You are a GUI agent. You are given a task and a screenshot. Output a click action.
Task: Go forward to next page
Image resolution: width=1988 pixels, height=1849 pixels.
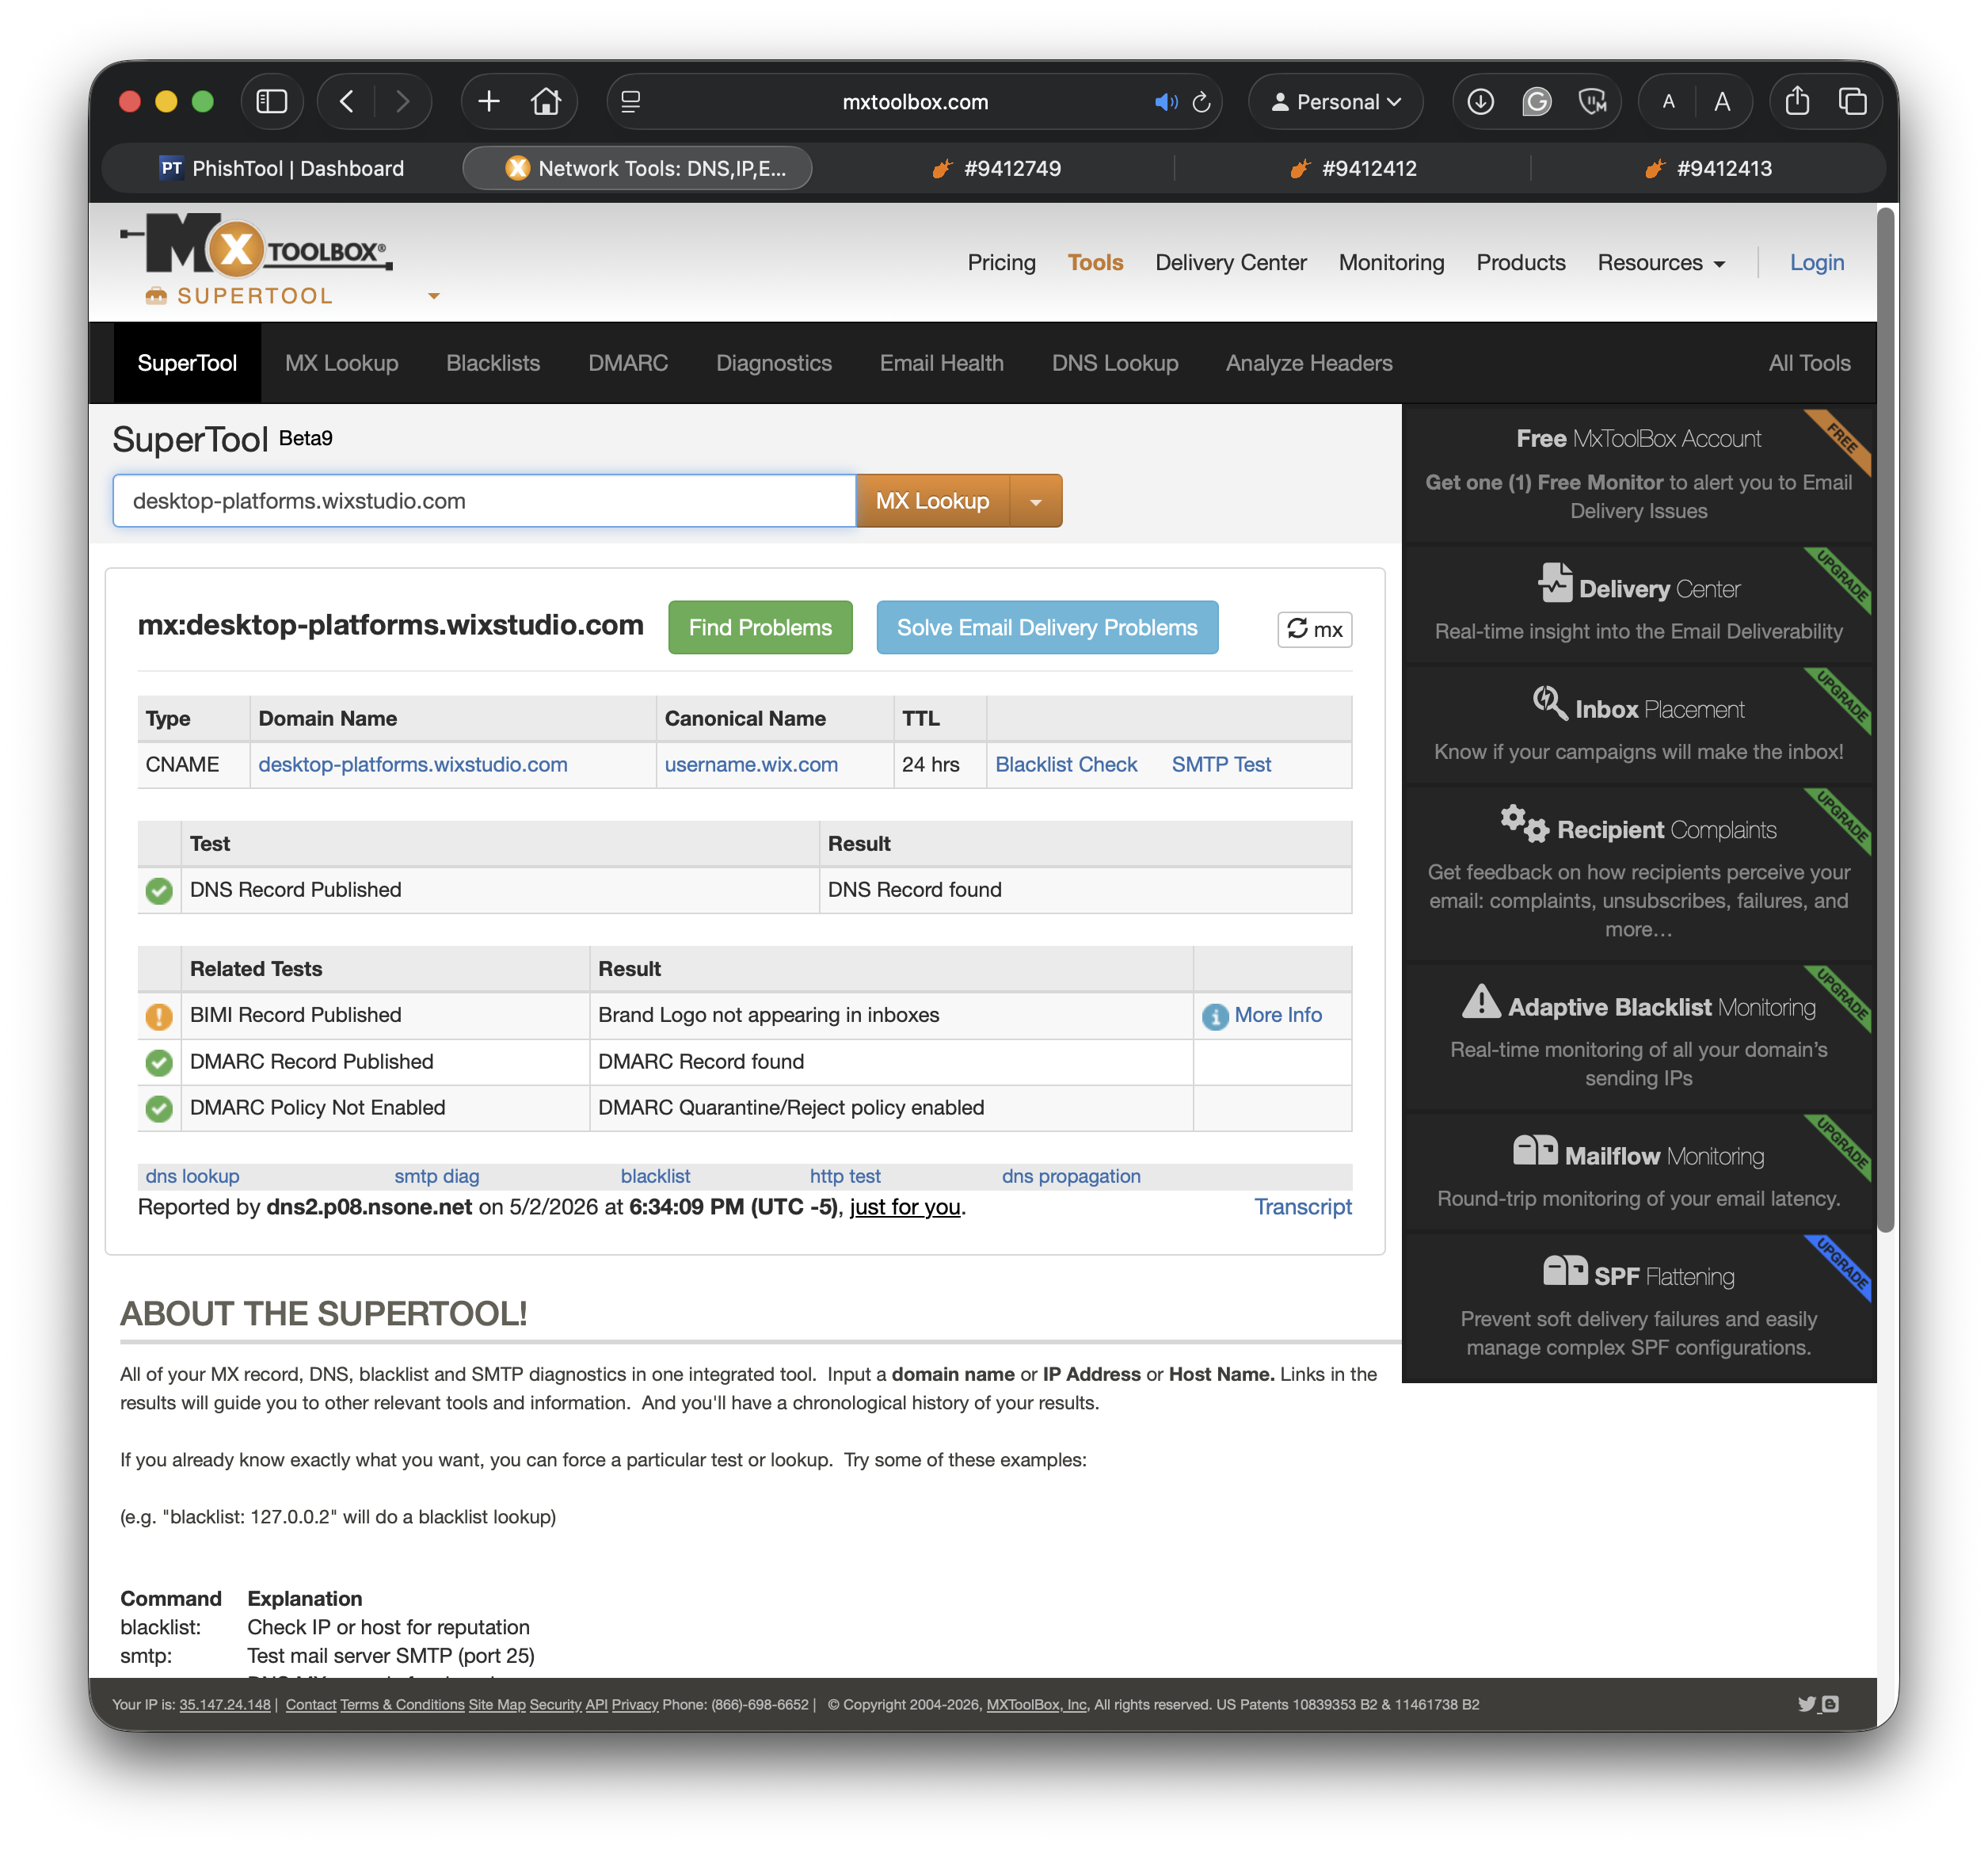(402, 102)
